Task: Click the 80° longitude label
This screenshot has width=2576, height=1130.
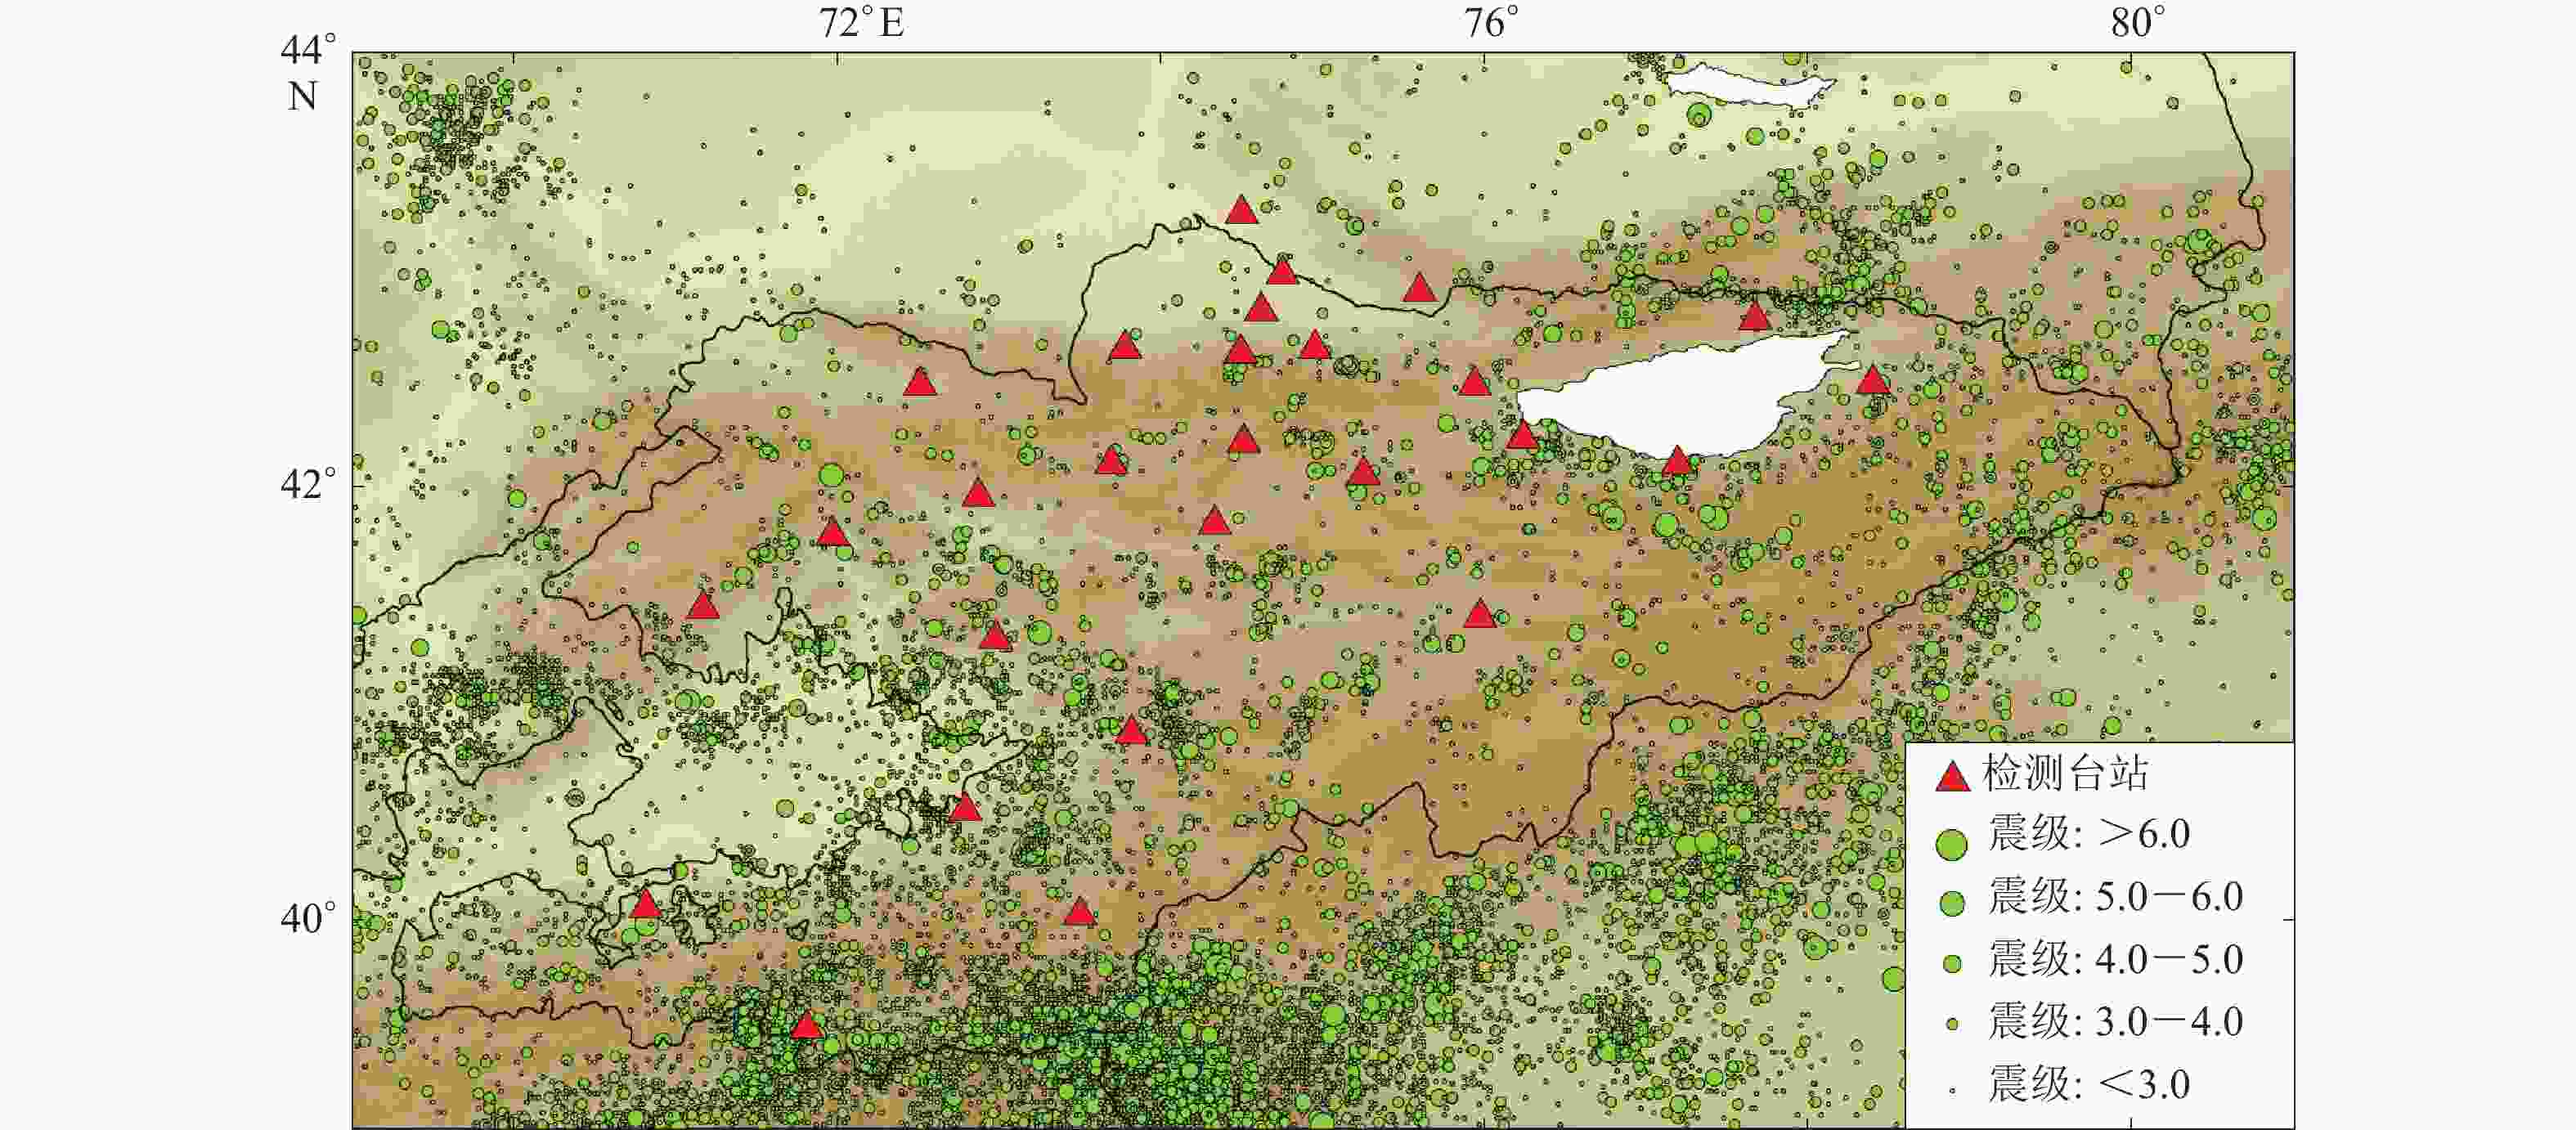Action: point(2138,22)
